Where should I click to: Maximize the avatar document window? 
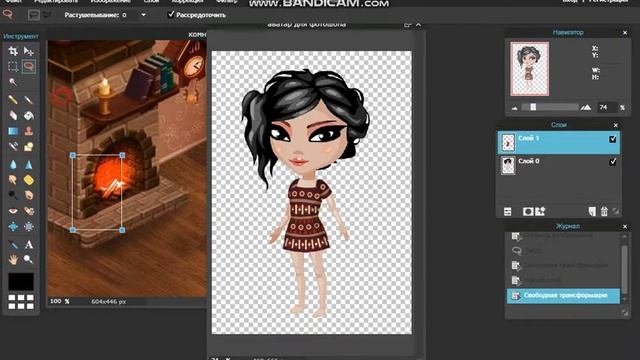407,25
